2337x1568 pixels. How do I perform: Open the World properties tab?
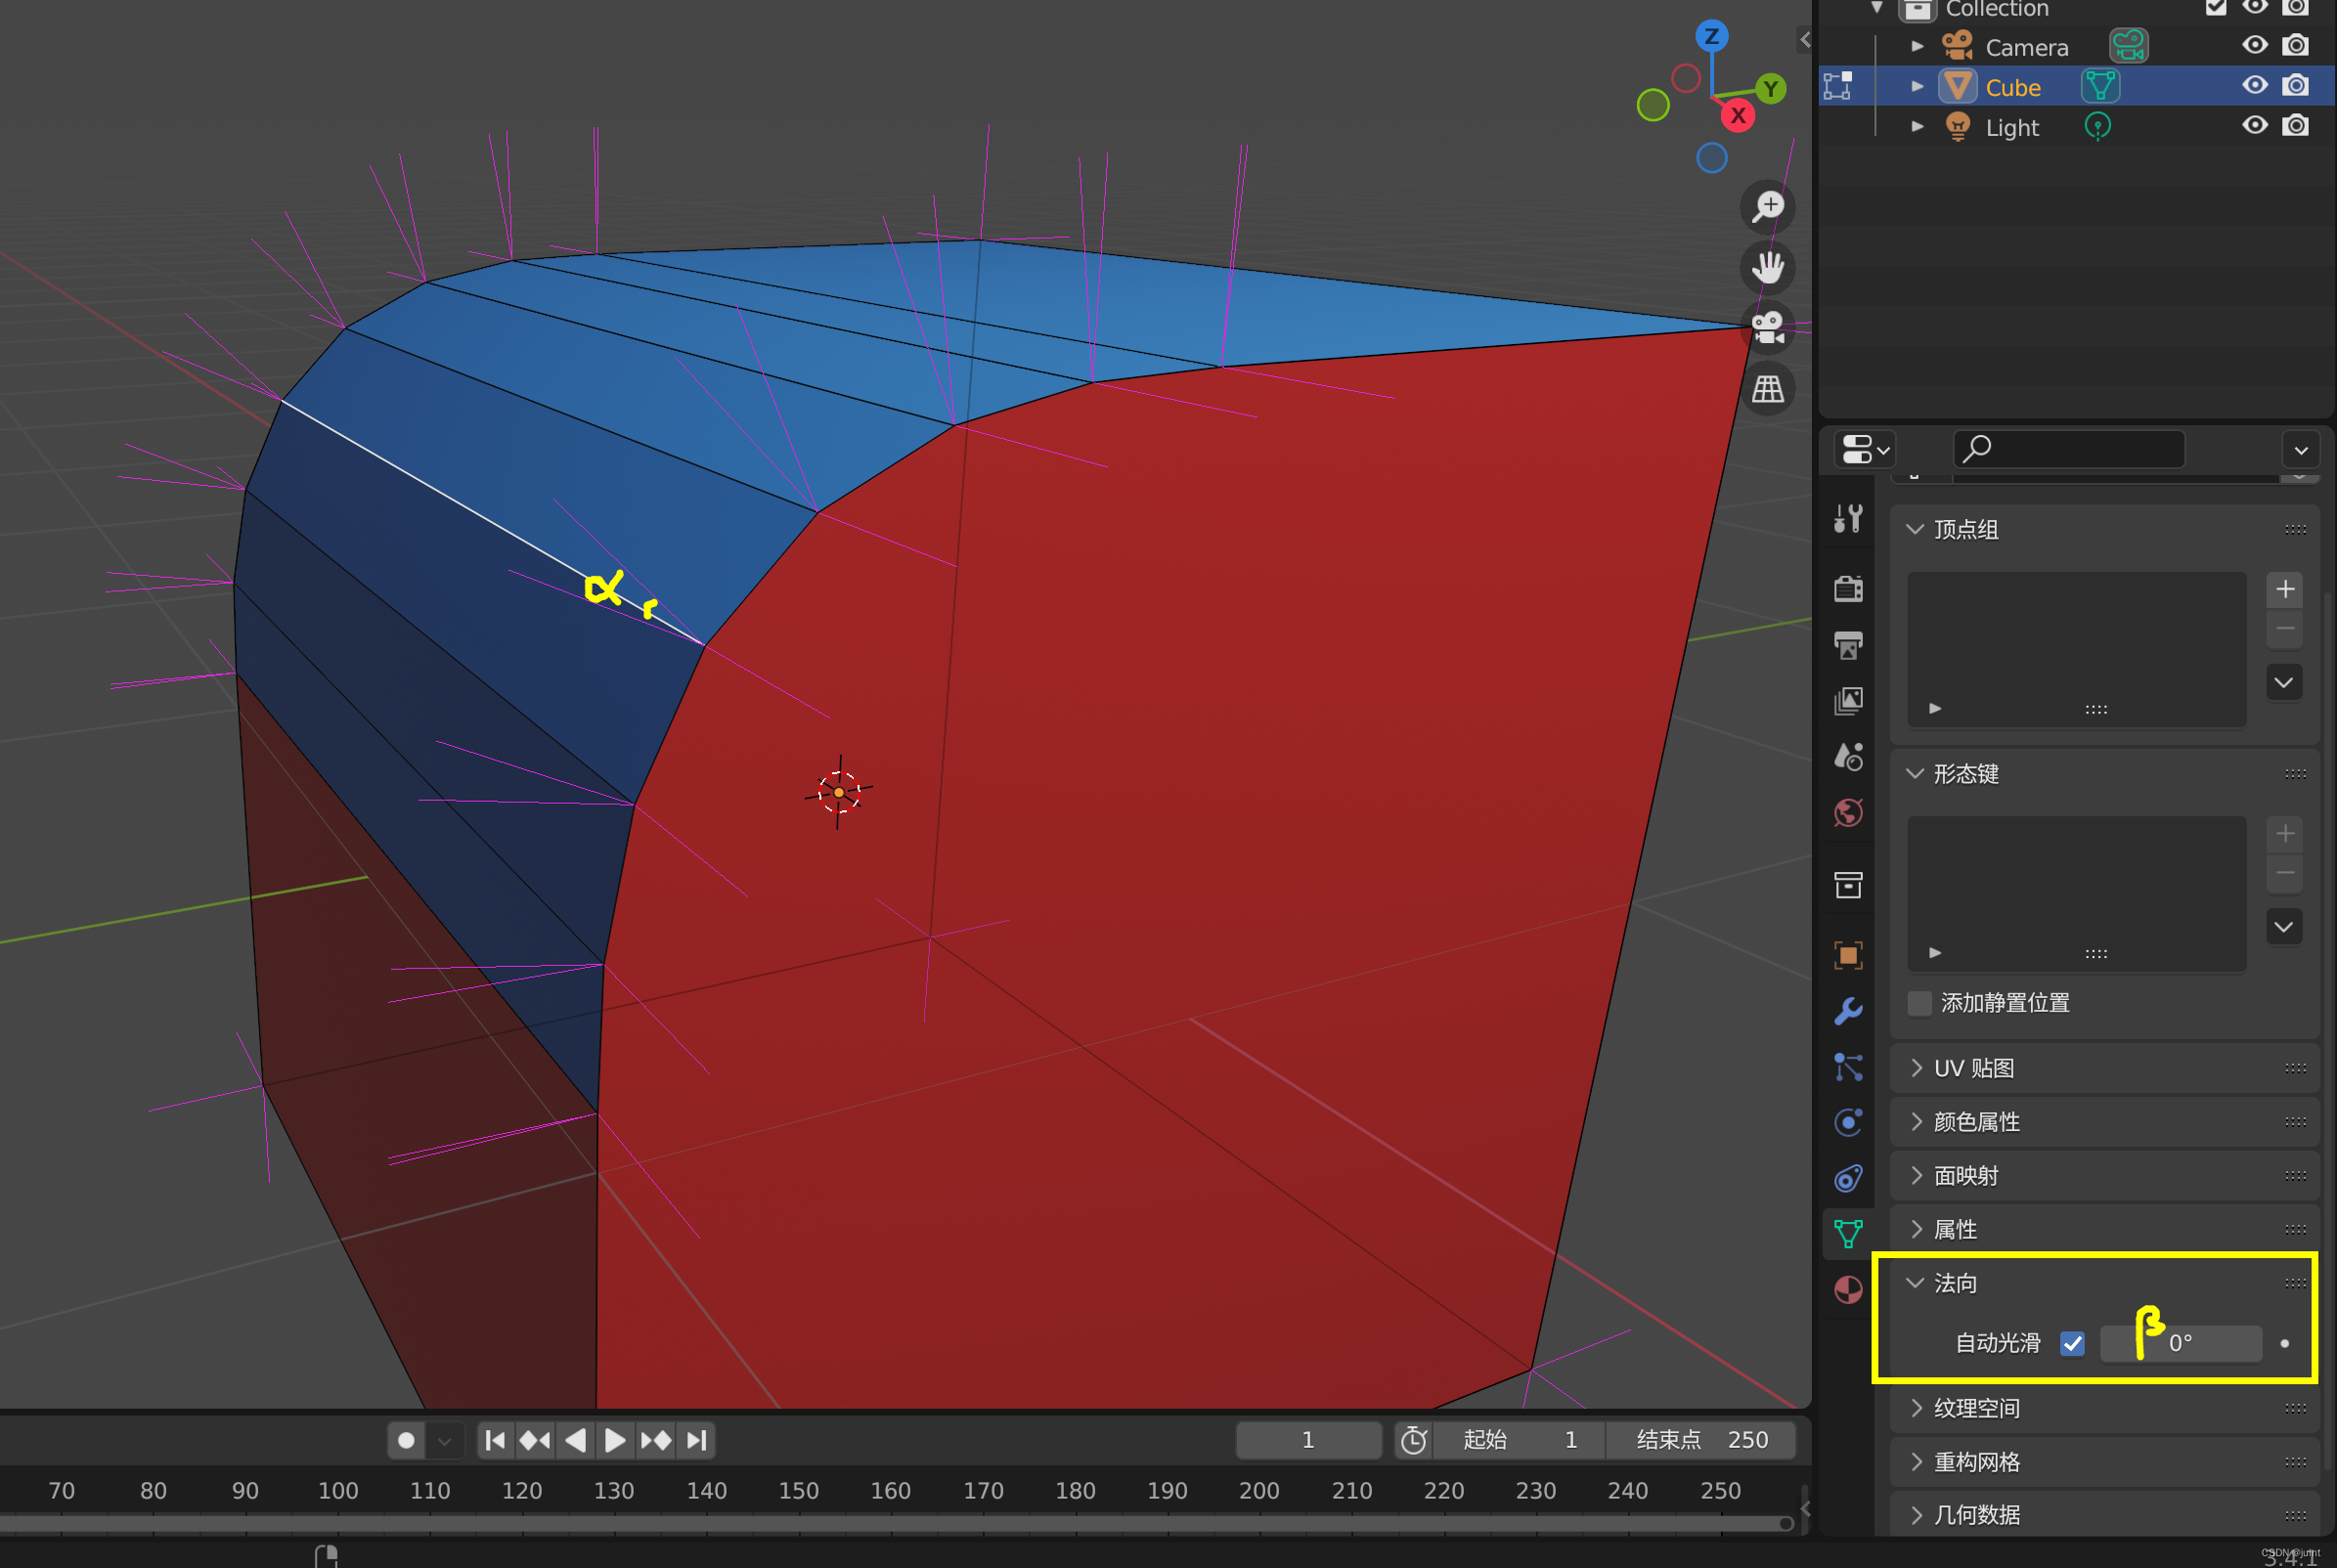coord(1848,813)
